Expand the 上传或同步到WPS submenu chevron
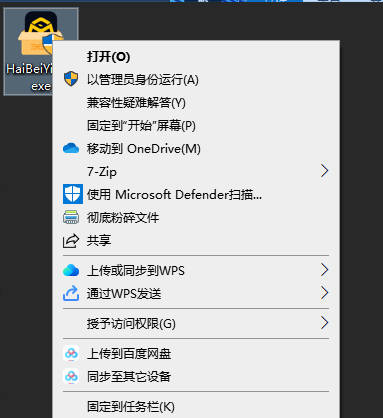 (324, 270)
